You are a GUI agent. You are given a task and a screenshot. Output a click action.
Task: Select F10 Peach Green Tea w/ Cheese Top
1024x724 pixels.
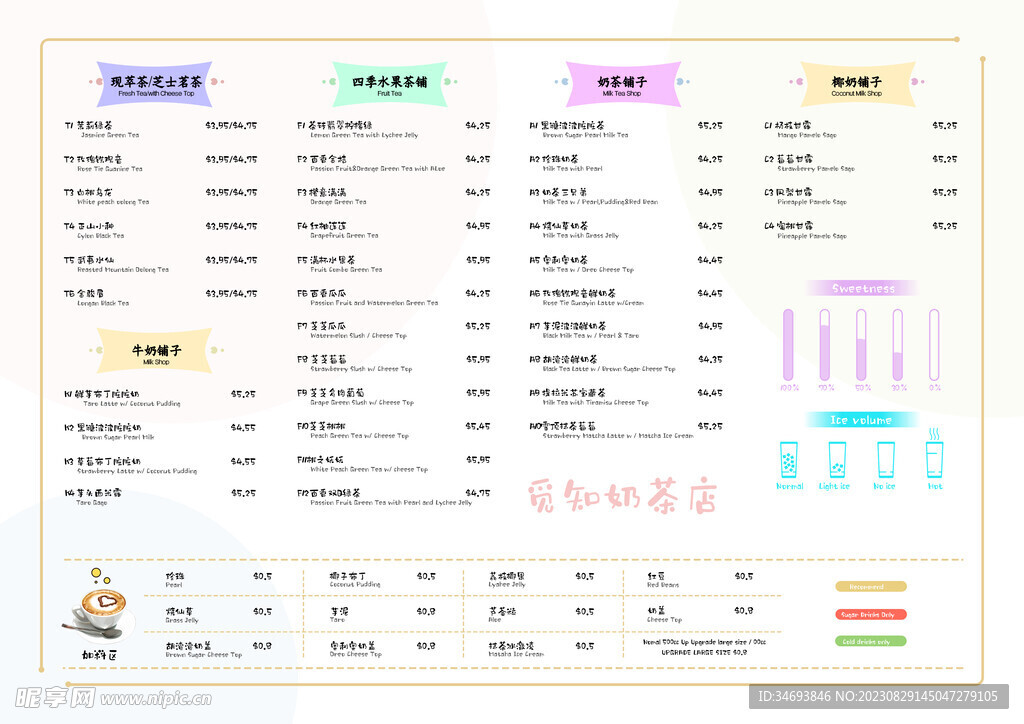393,430
